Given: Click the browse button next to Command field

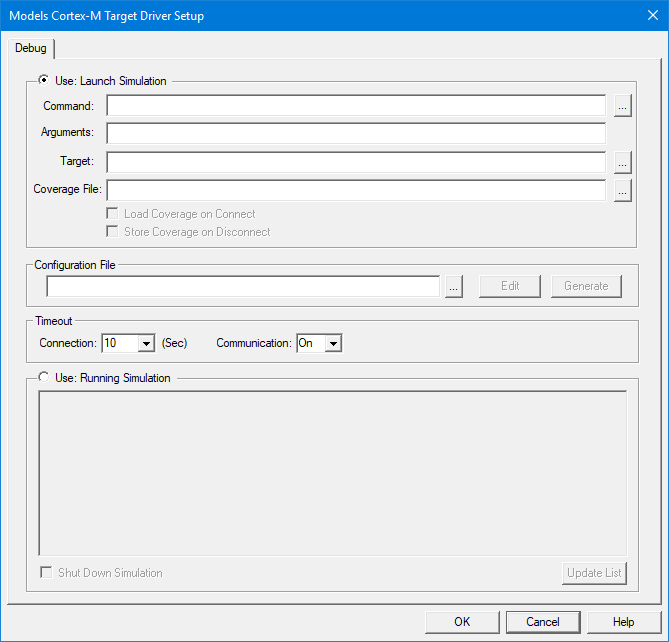Looking at the screenshot, I should coord(622,106).
